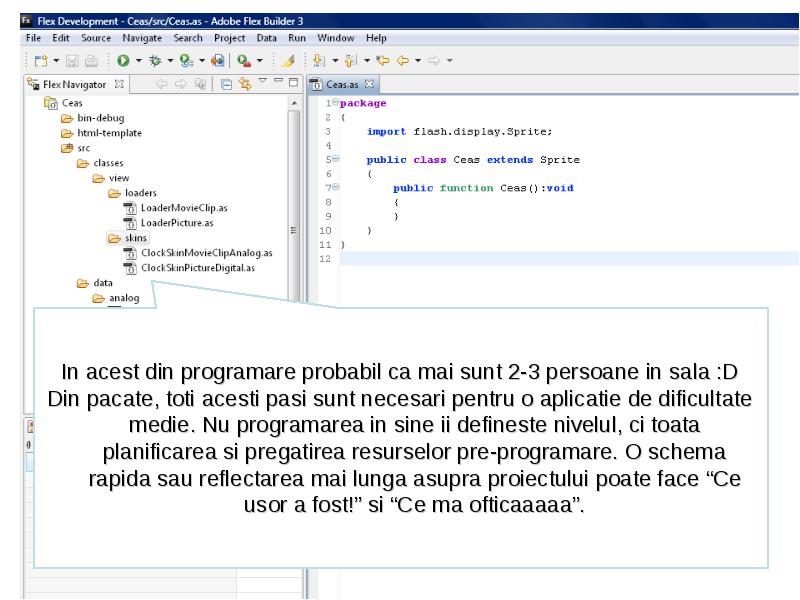Open the Navigate menu

pyautogui.click(x=142, y=38)
